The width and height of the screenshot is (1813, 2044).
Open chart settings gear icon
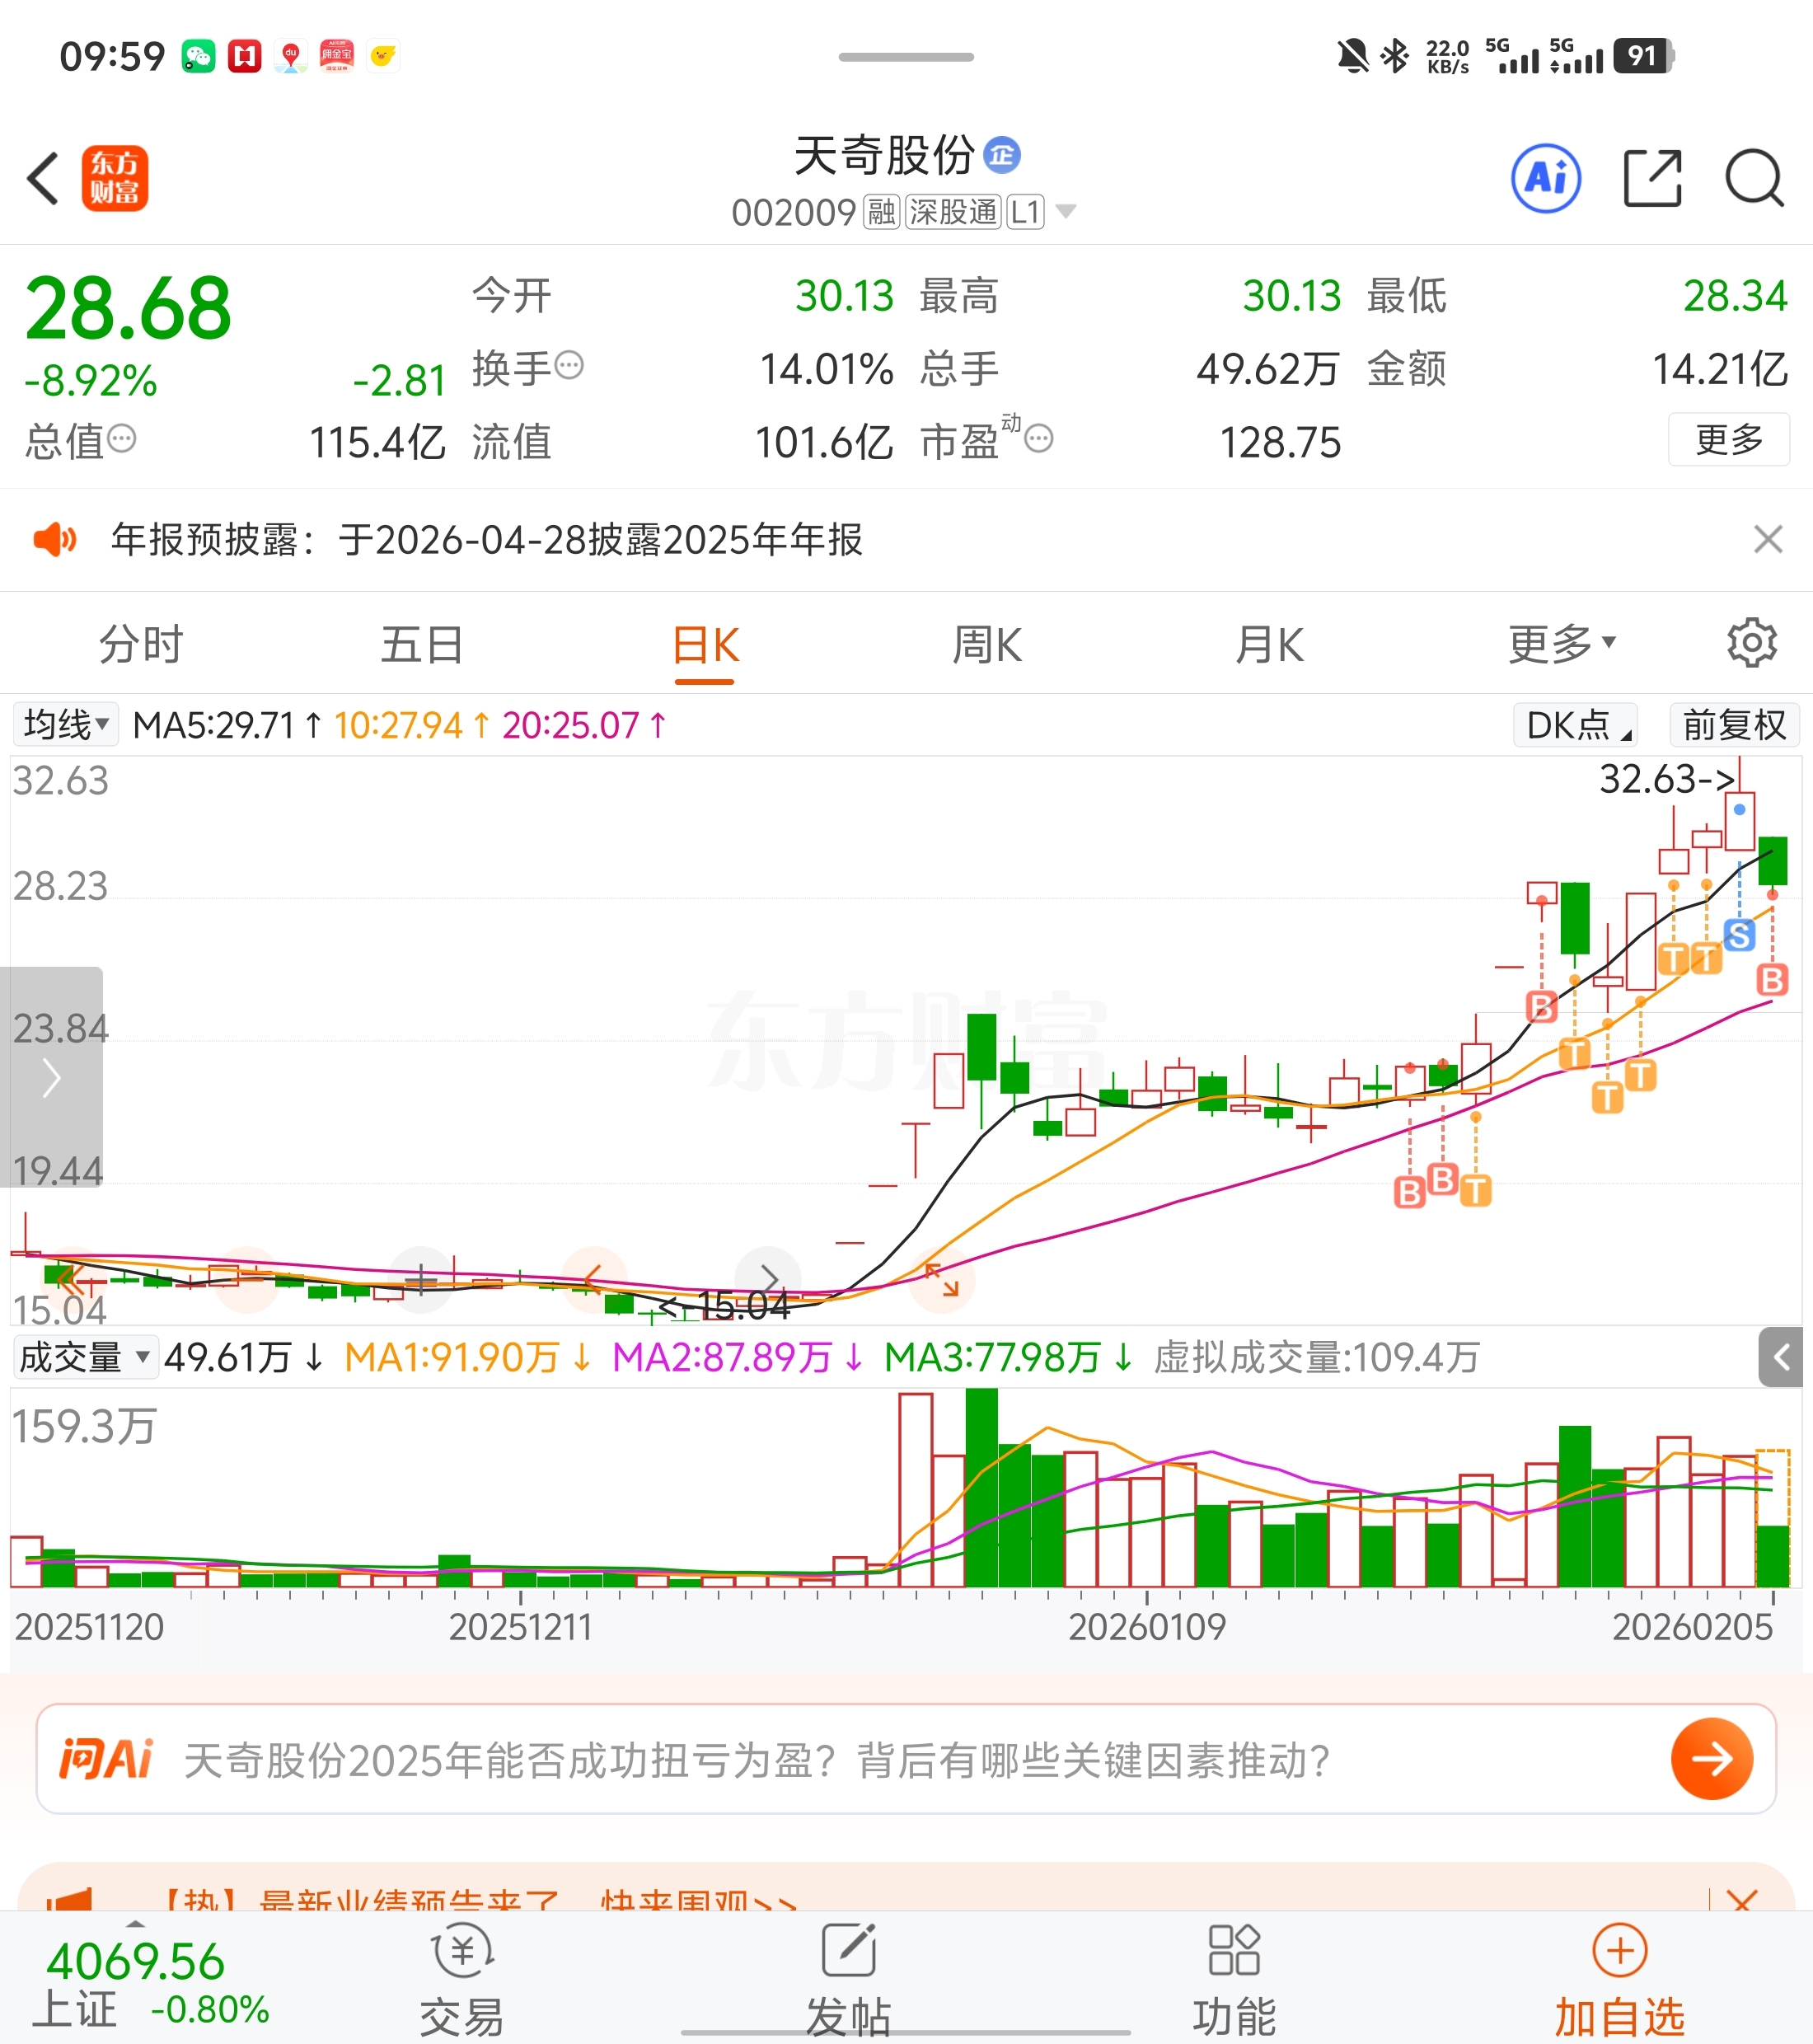coord(1751,643)
